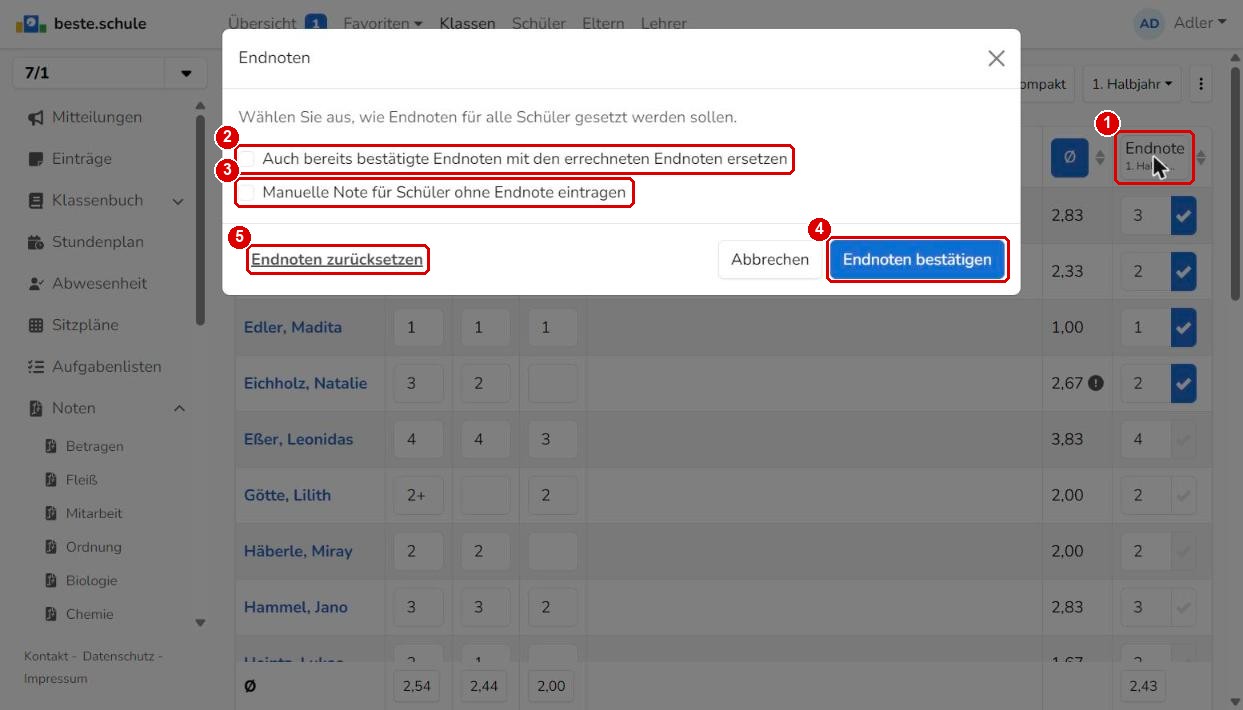Image resolution: width=1243 pixels, height=710 pixels.
Task: Confirm Endnote checkmark for Eßer, Leonidas
Action: tap(1183, 439)
